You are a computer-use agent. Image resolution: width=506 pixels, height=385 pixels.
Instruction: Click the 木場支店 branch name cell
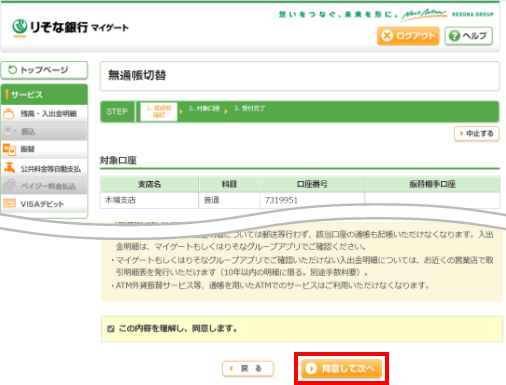[x=149, y=200]
